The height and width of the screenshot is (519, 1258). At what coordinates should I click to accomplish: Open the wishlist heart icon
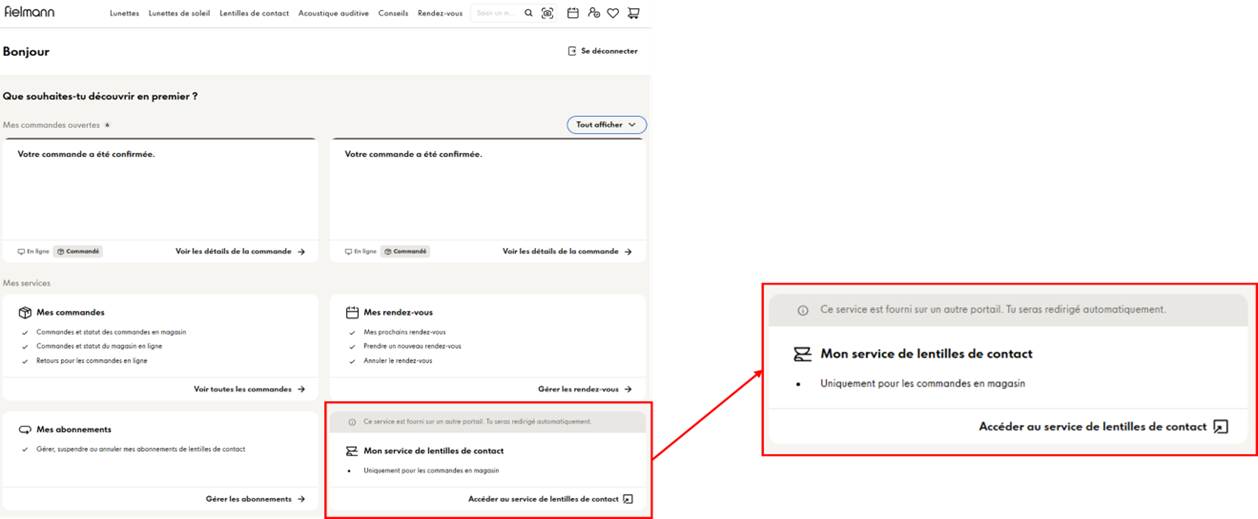click(x=613, y=14)
